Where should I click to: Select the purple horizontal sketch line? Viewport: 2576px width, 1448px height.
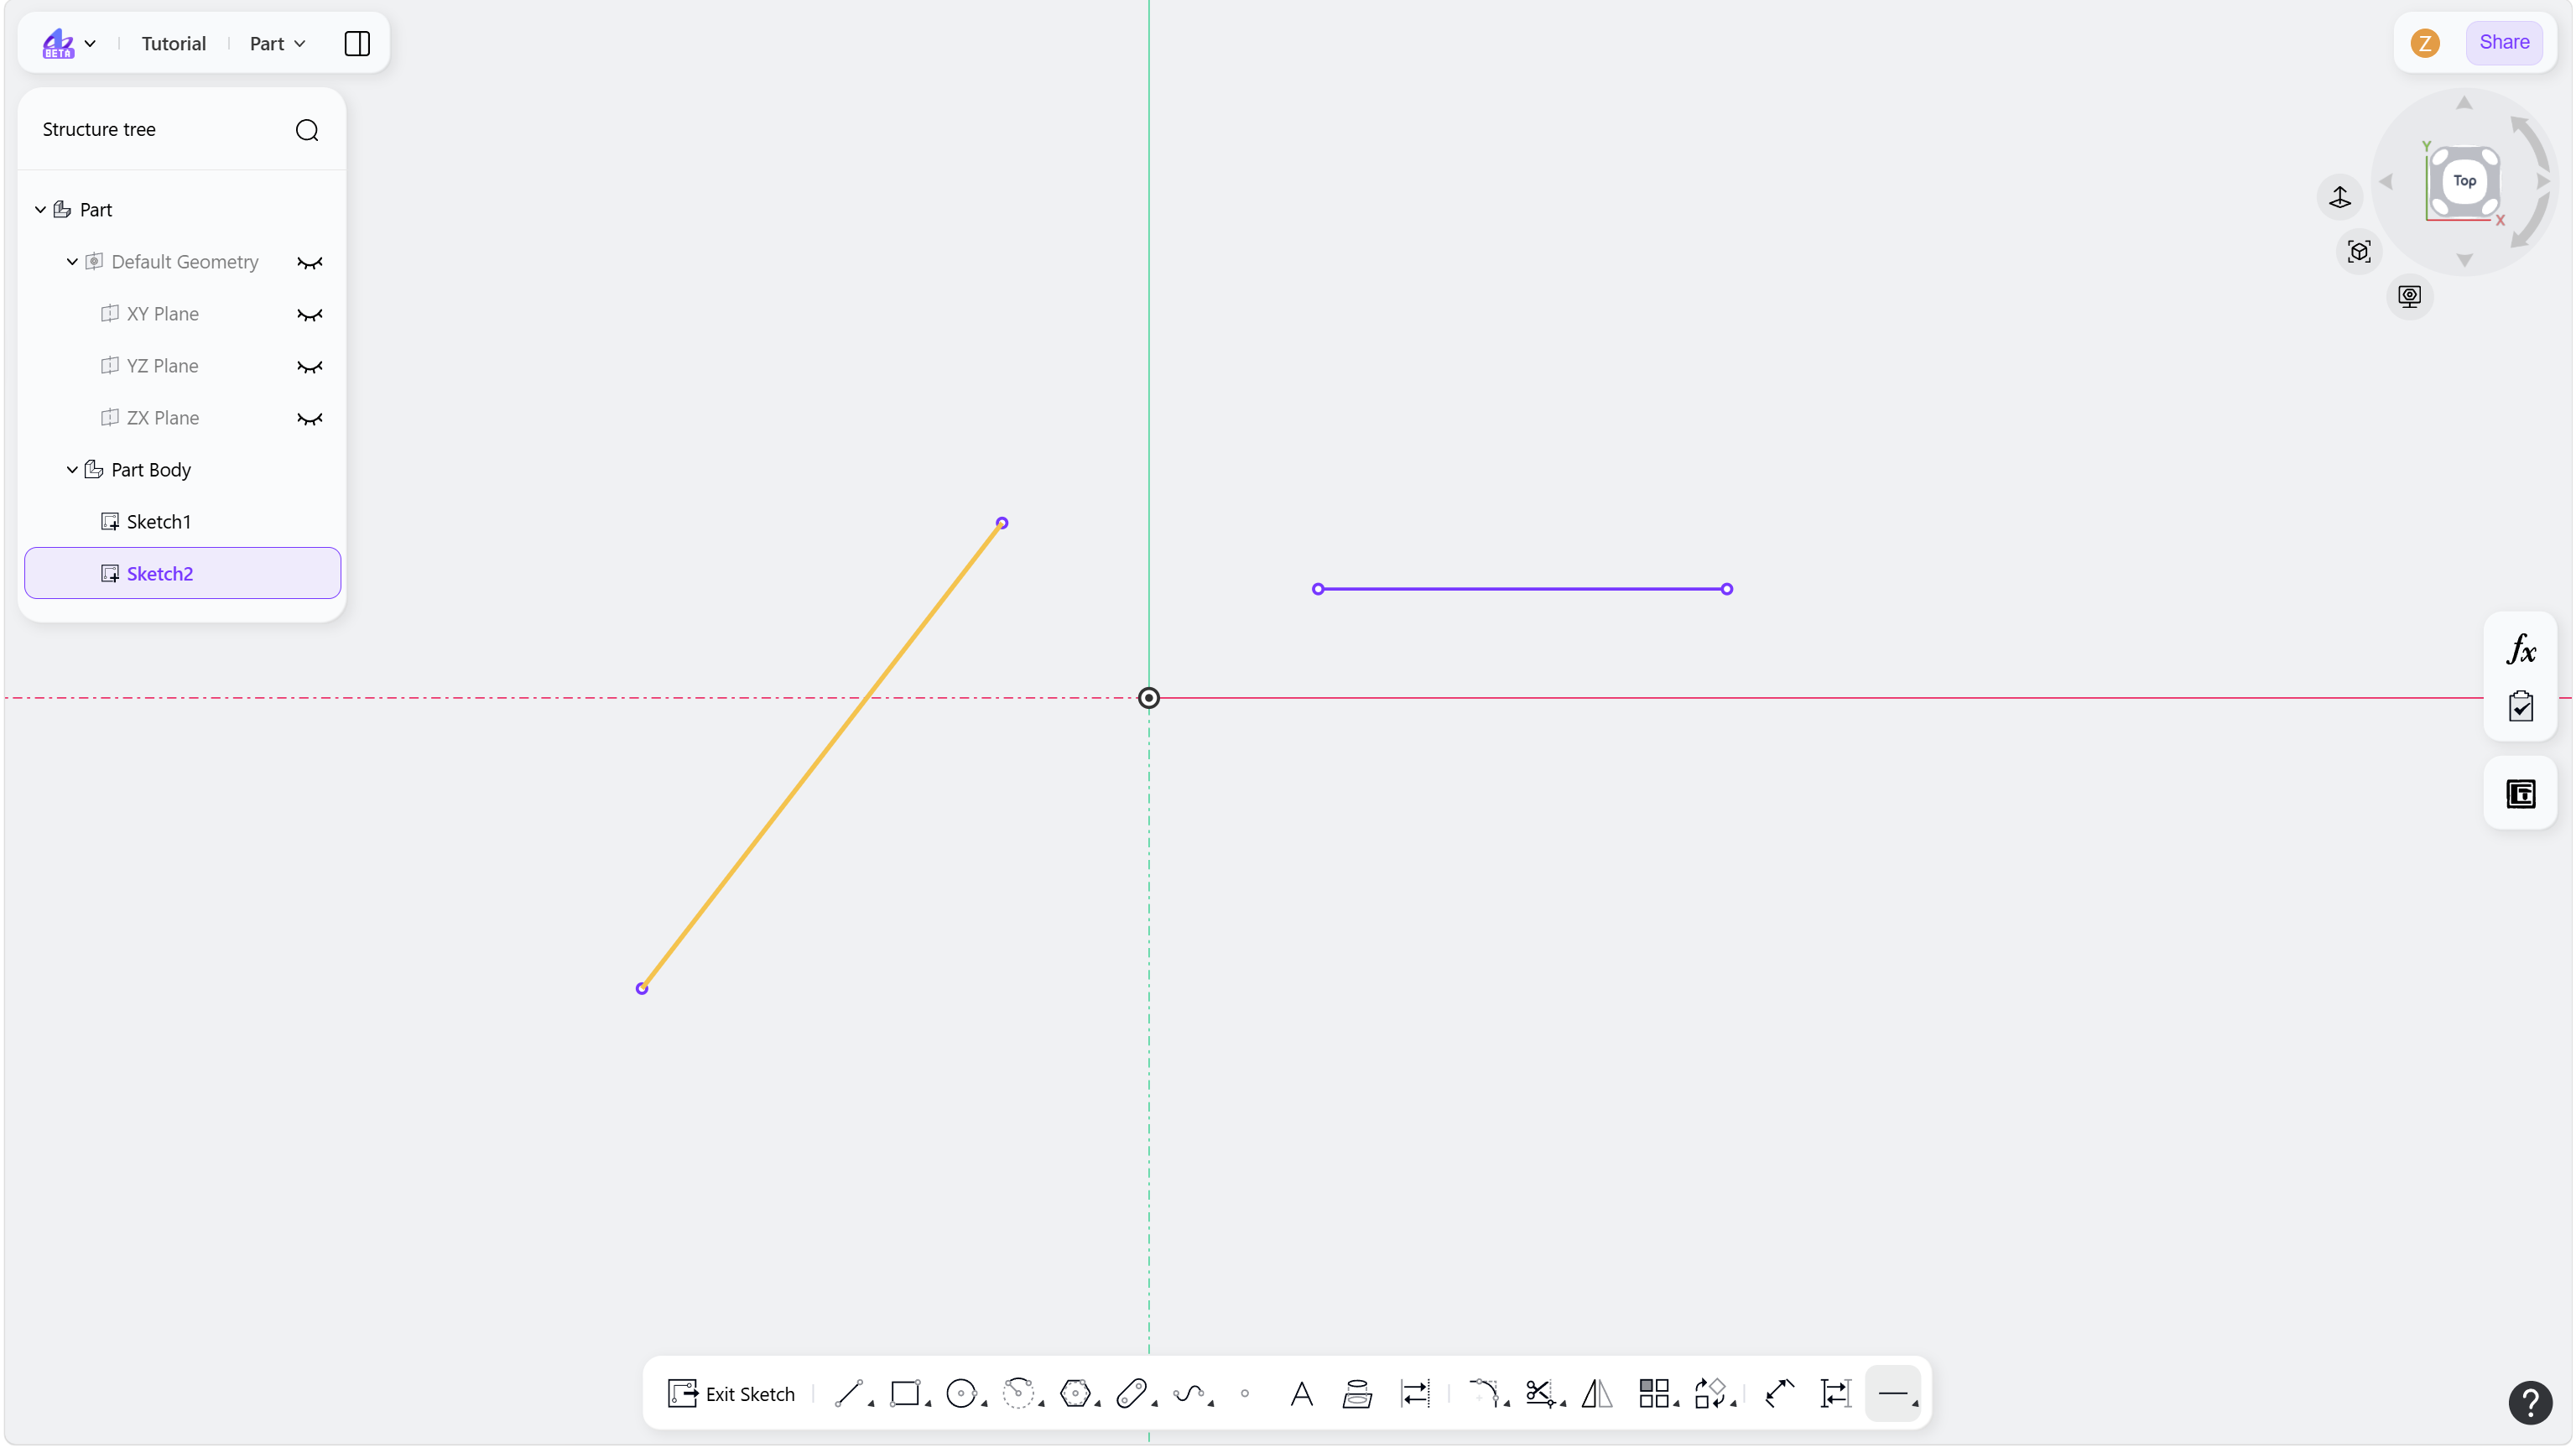pos(1522,589)
